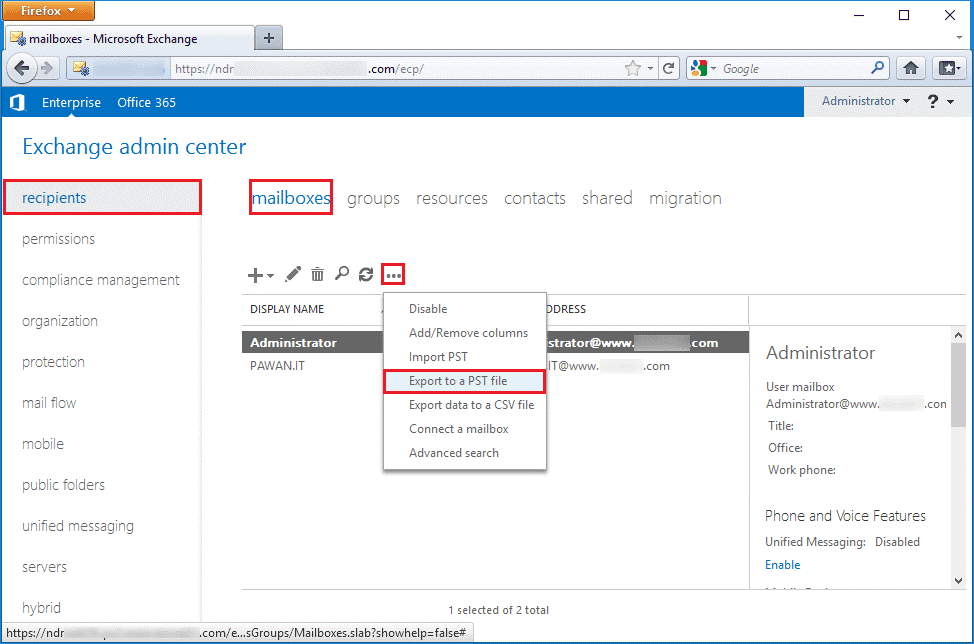974x644 pixels.
Task: Click the add new mailbox plus icon
Action: pos(255,274)
